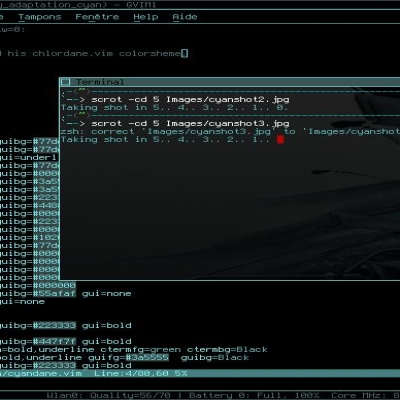The height and width of the screenshot is (400, 400).
Task: Click the 'scrot -cd 5 Images/cyanshot3.jpg' command line
Action: pos(190,124)
